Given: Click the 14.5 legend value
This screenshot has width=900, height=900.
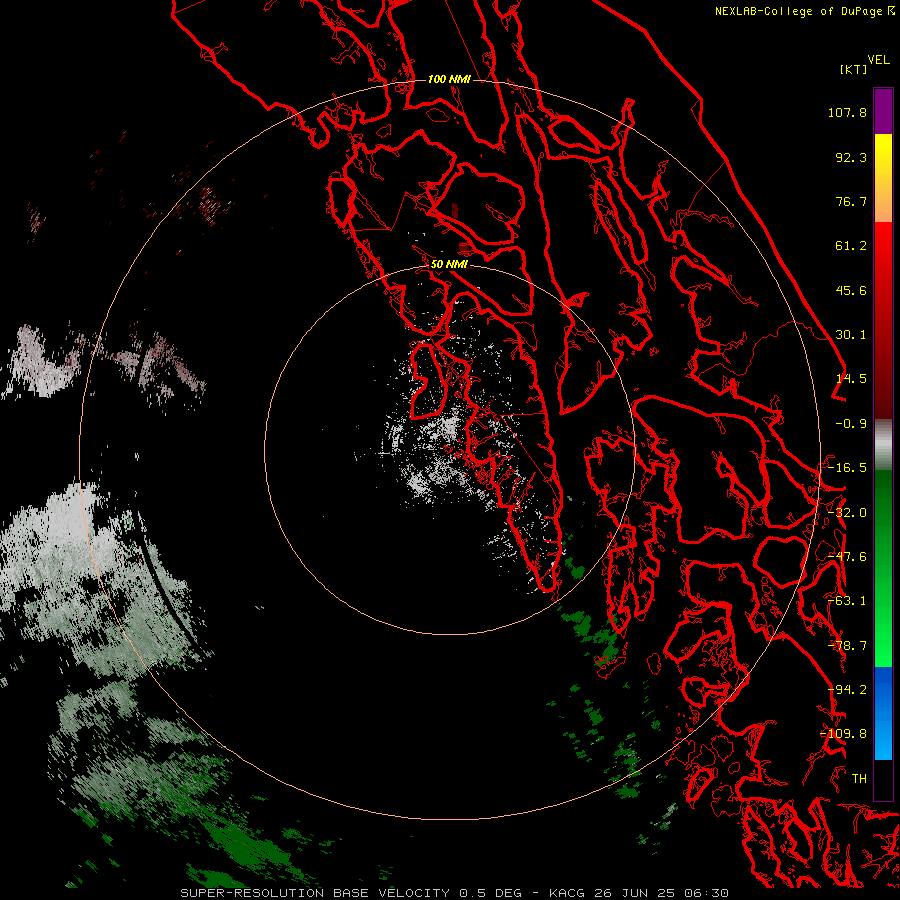Looking at the screenshot, I should point(851,379).
